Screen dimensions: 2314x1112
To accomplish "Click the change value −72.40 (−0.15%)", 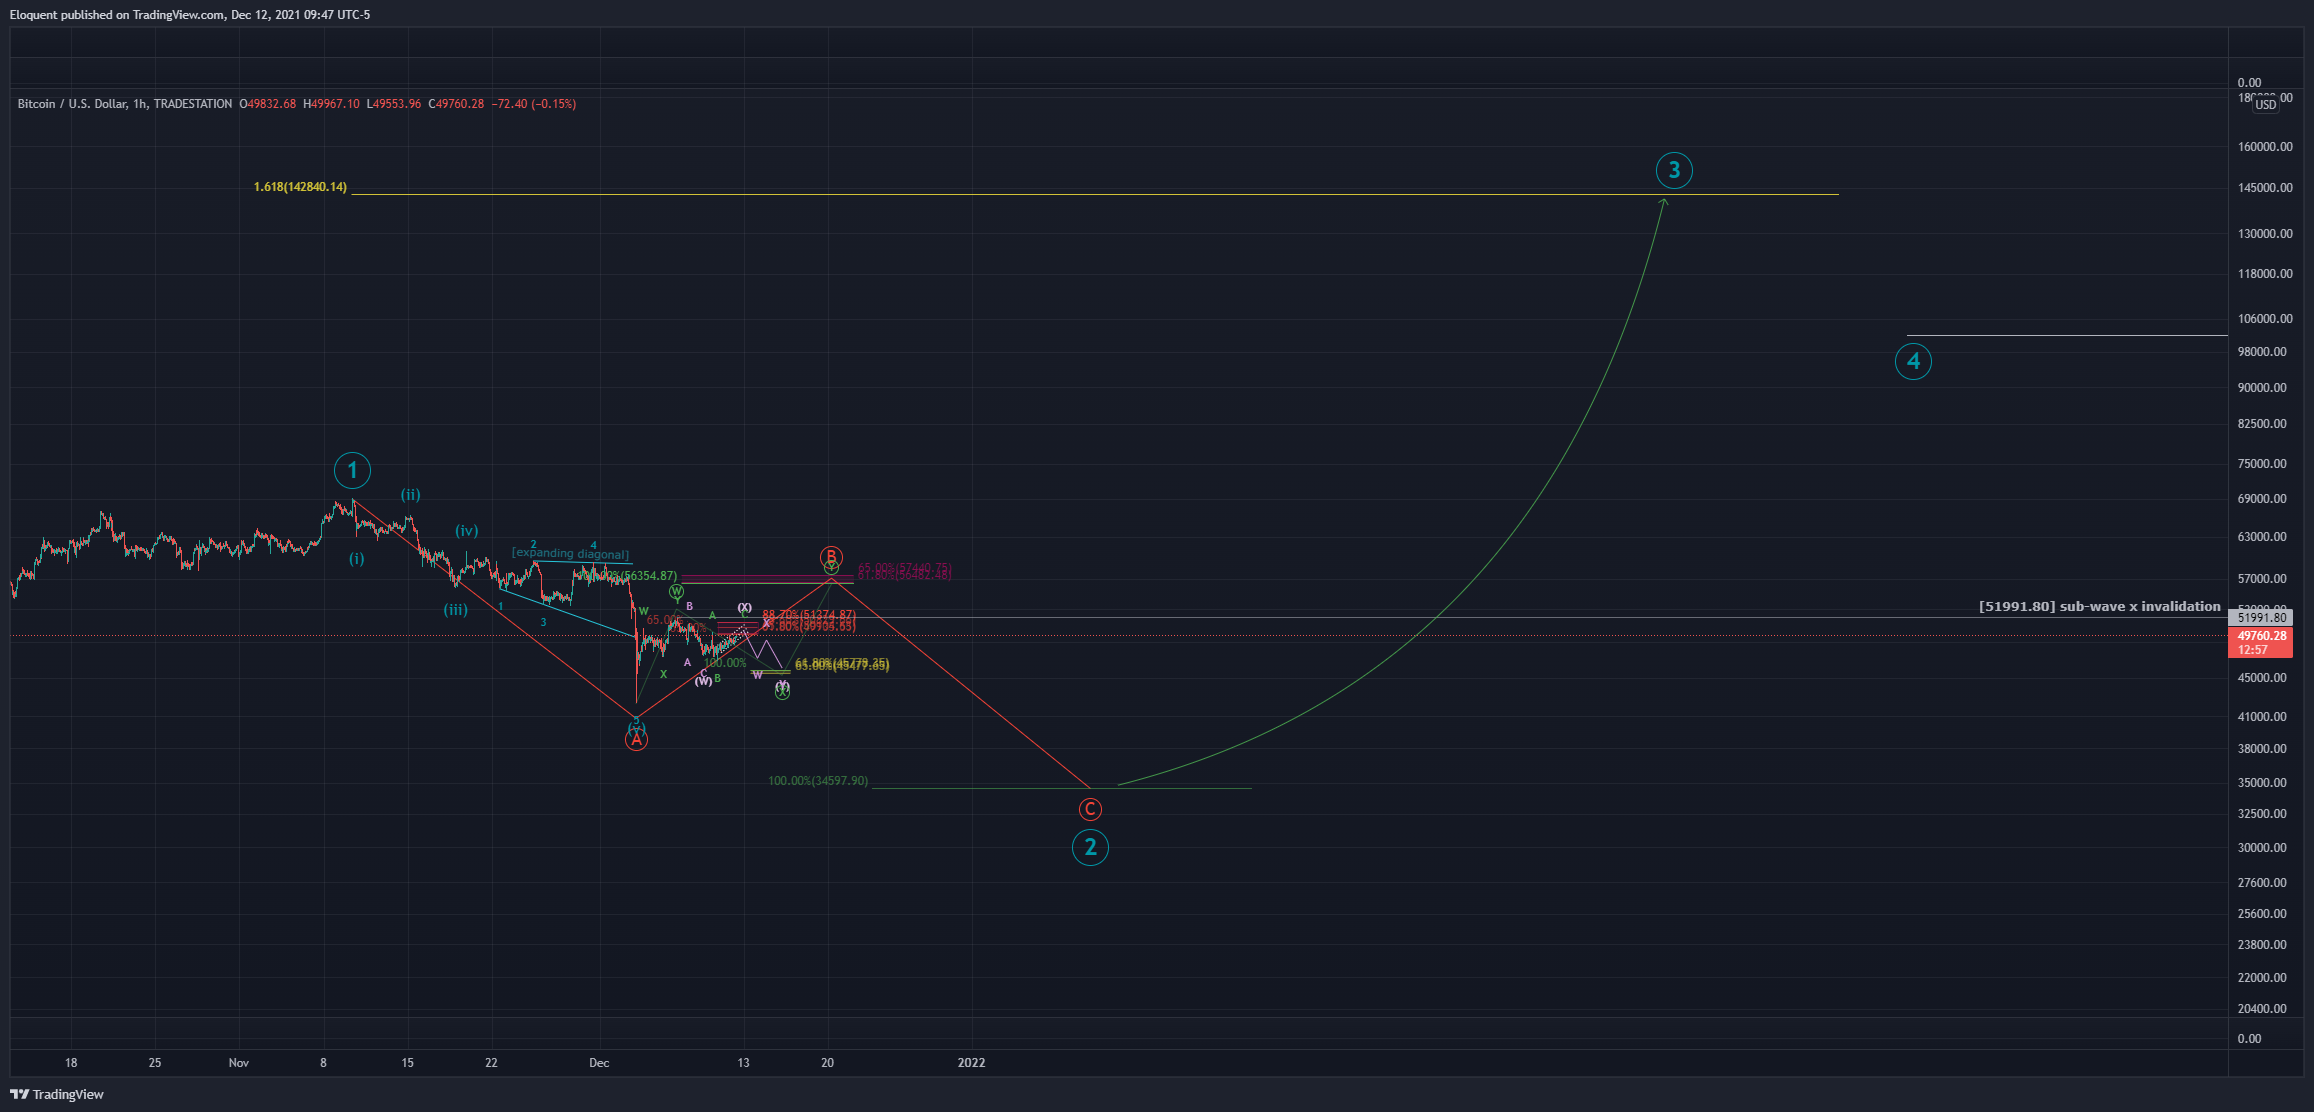I will [534, 104].
